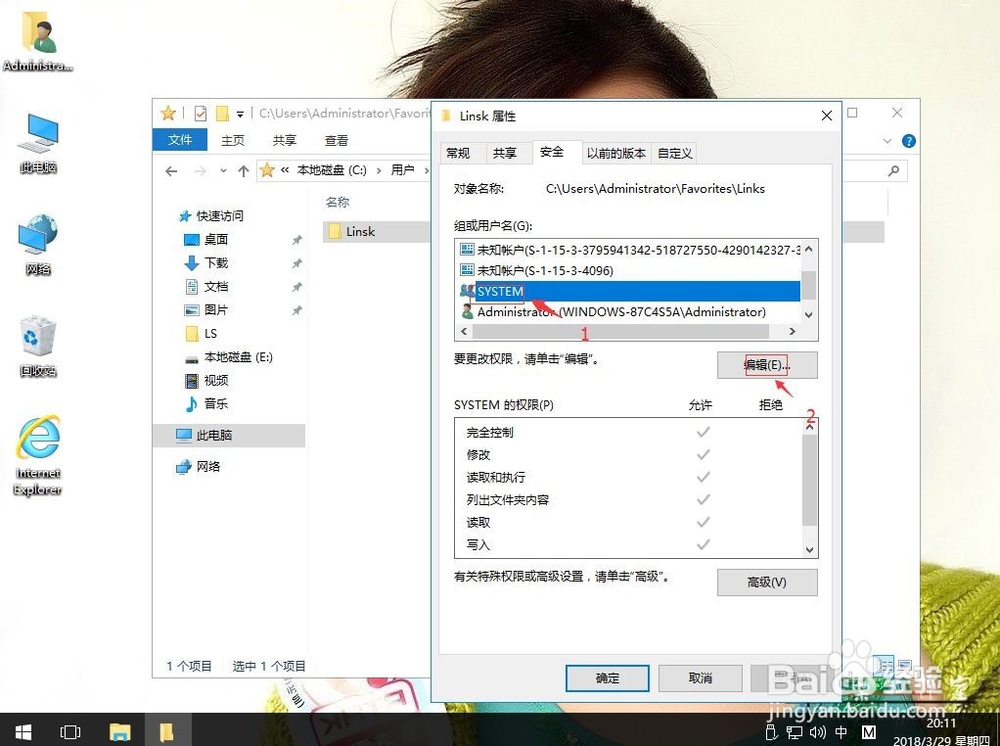Screen dimensions: 1000x746
Task: Click the 名称 column header
Action: click(337, 202)
